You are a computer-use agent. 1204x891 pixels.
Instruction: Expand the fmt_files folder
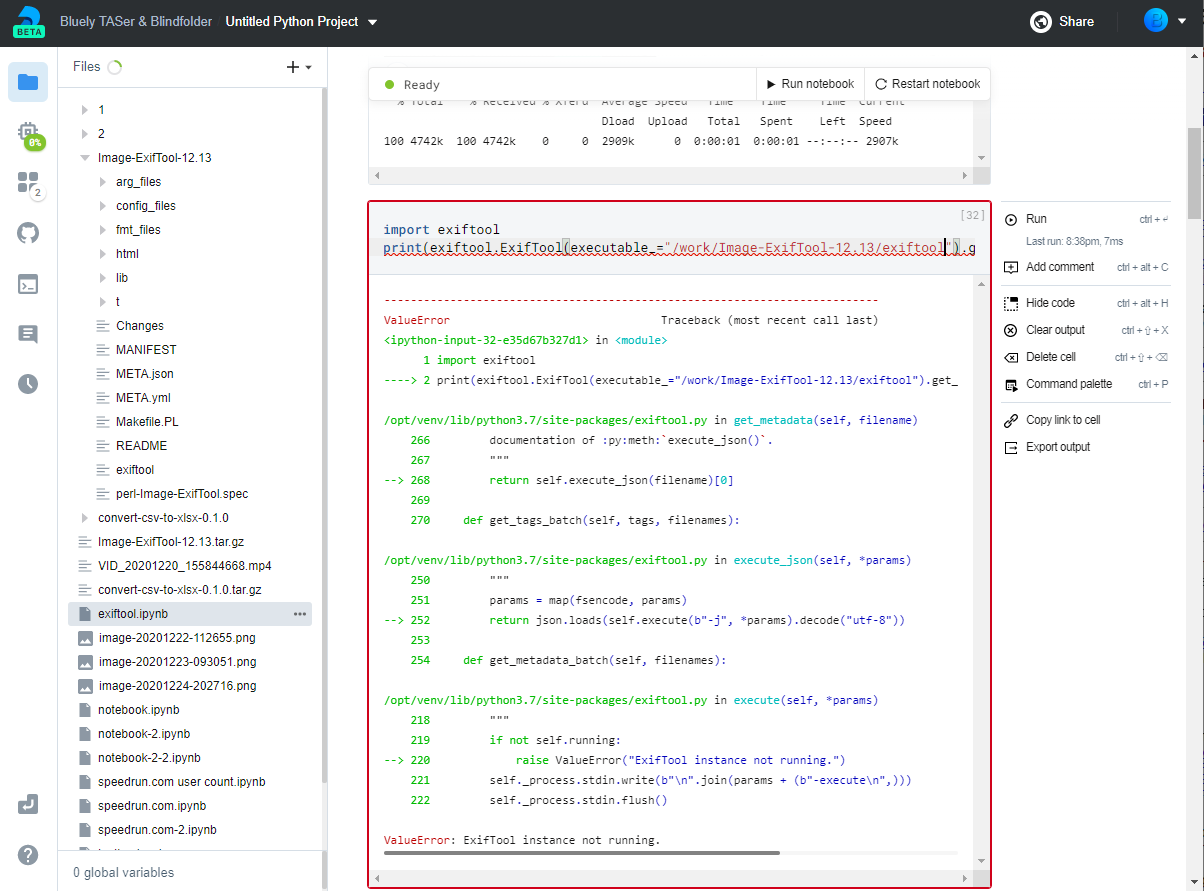pyautogui.click(x=103, y=229)
